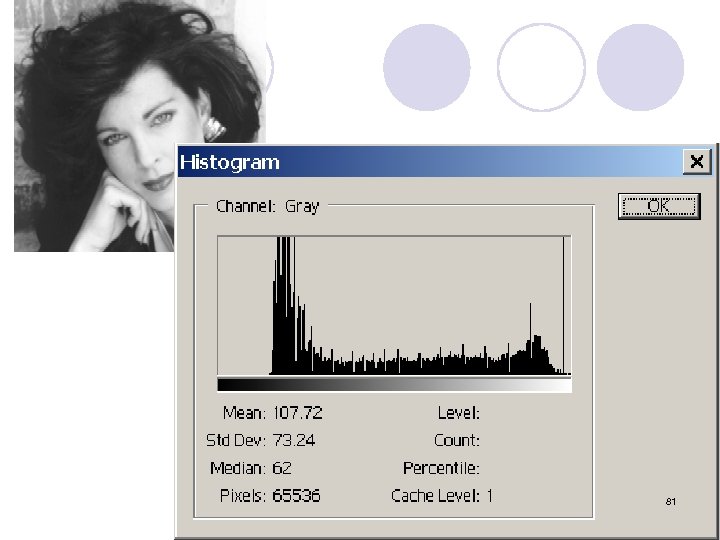Click the Cache Level: 1 text
The height and width of the screenshot is (540, 720).
coord(442,496)
